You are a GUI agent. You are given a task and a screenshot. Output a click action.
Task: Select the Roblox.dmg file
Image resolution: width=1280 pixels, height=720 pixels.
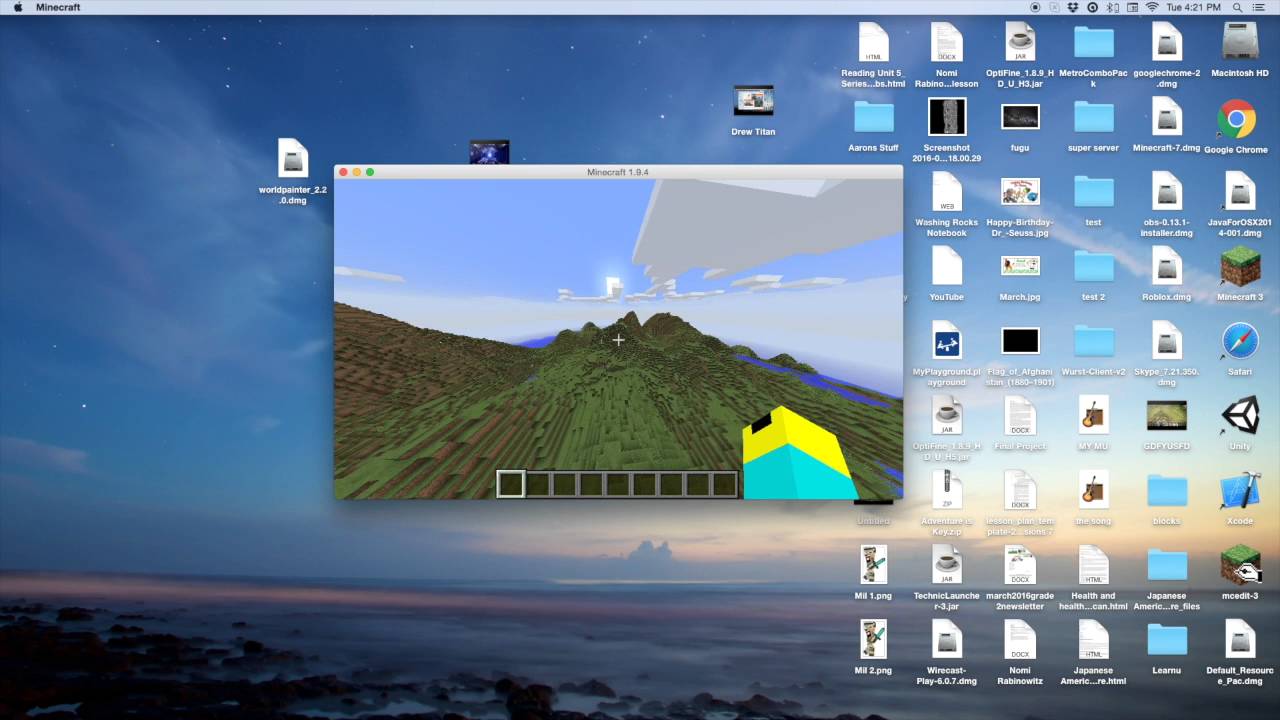[1167, 266]
